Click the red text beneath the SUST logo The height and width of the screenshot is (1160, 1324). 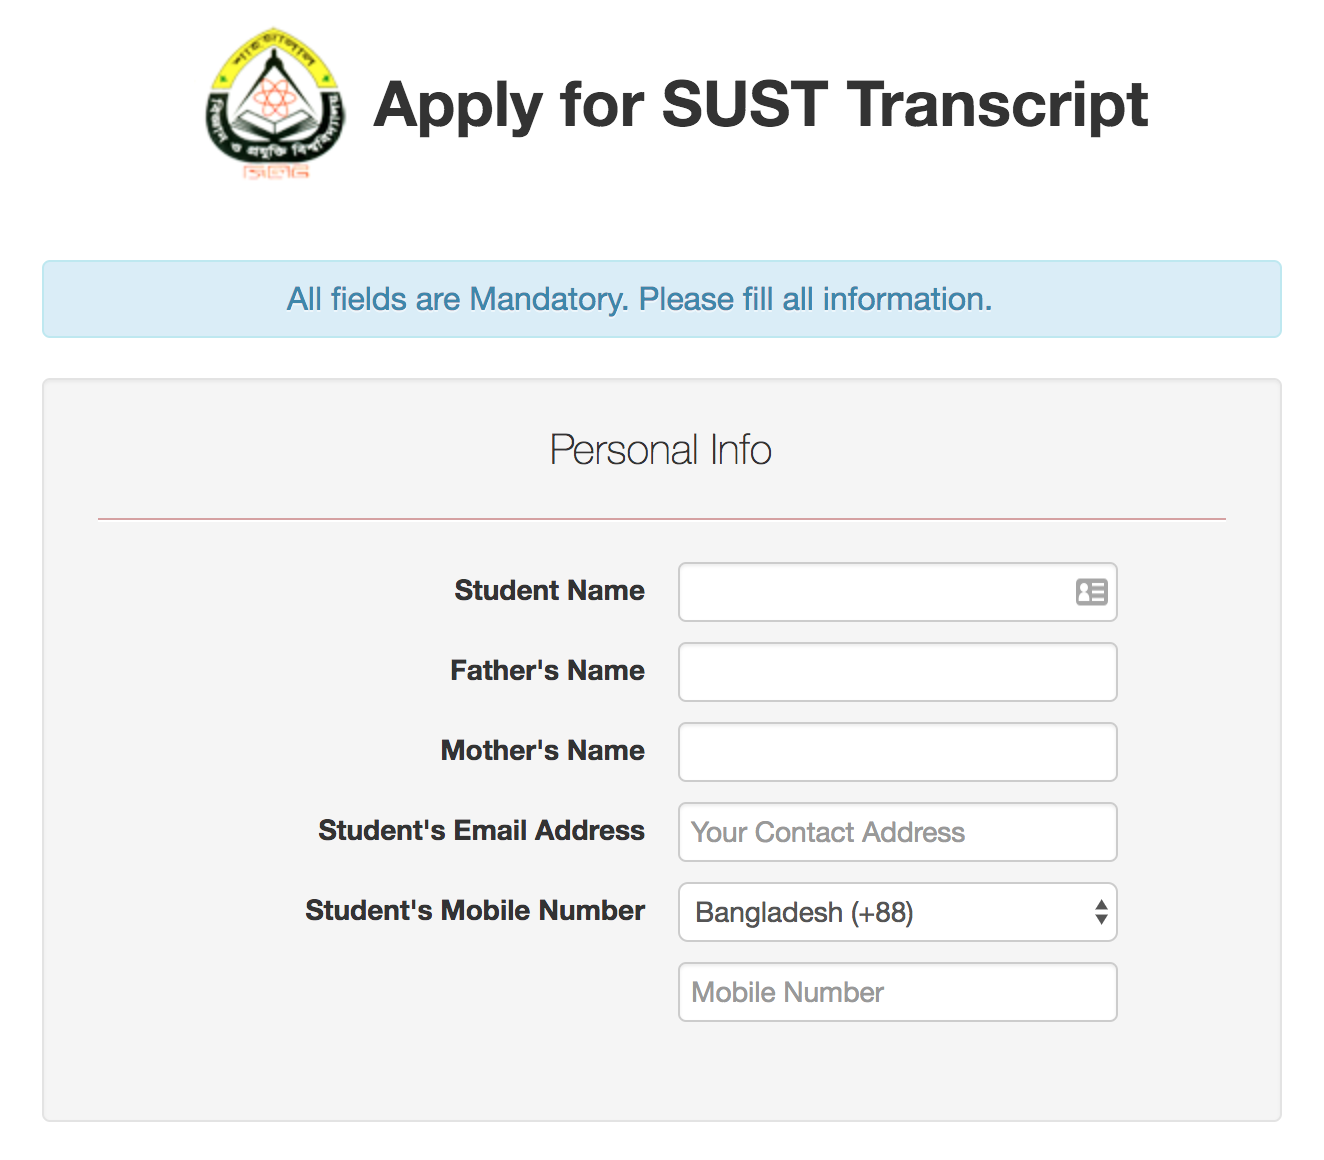(276, 173)
